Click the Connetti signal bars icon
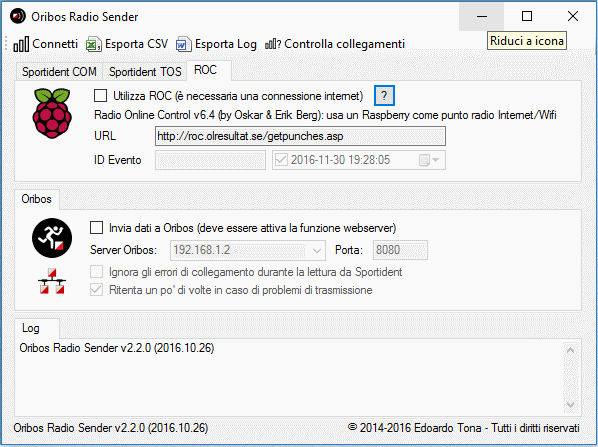Screen dimensions: 598x447 click(x=21, y=44)
